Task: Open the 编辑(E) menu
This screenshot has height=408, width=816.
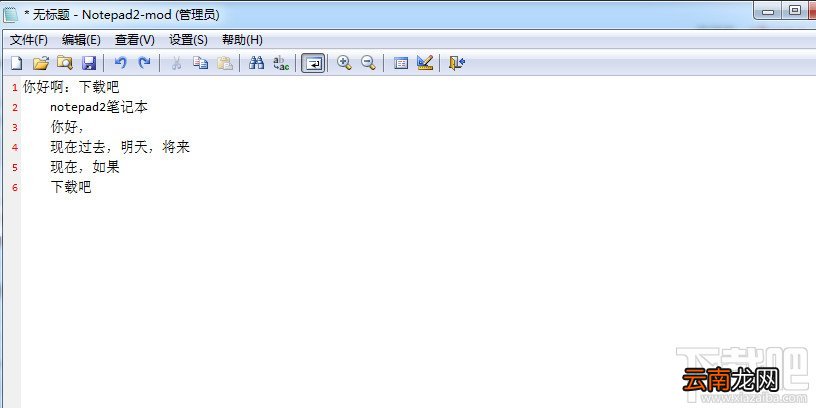Action: pyautogui.click(x=81, y=40)
